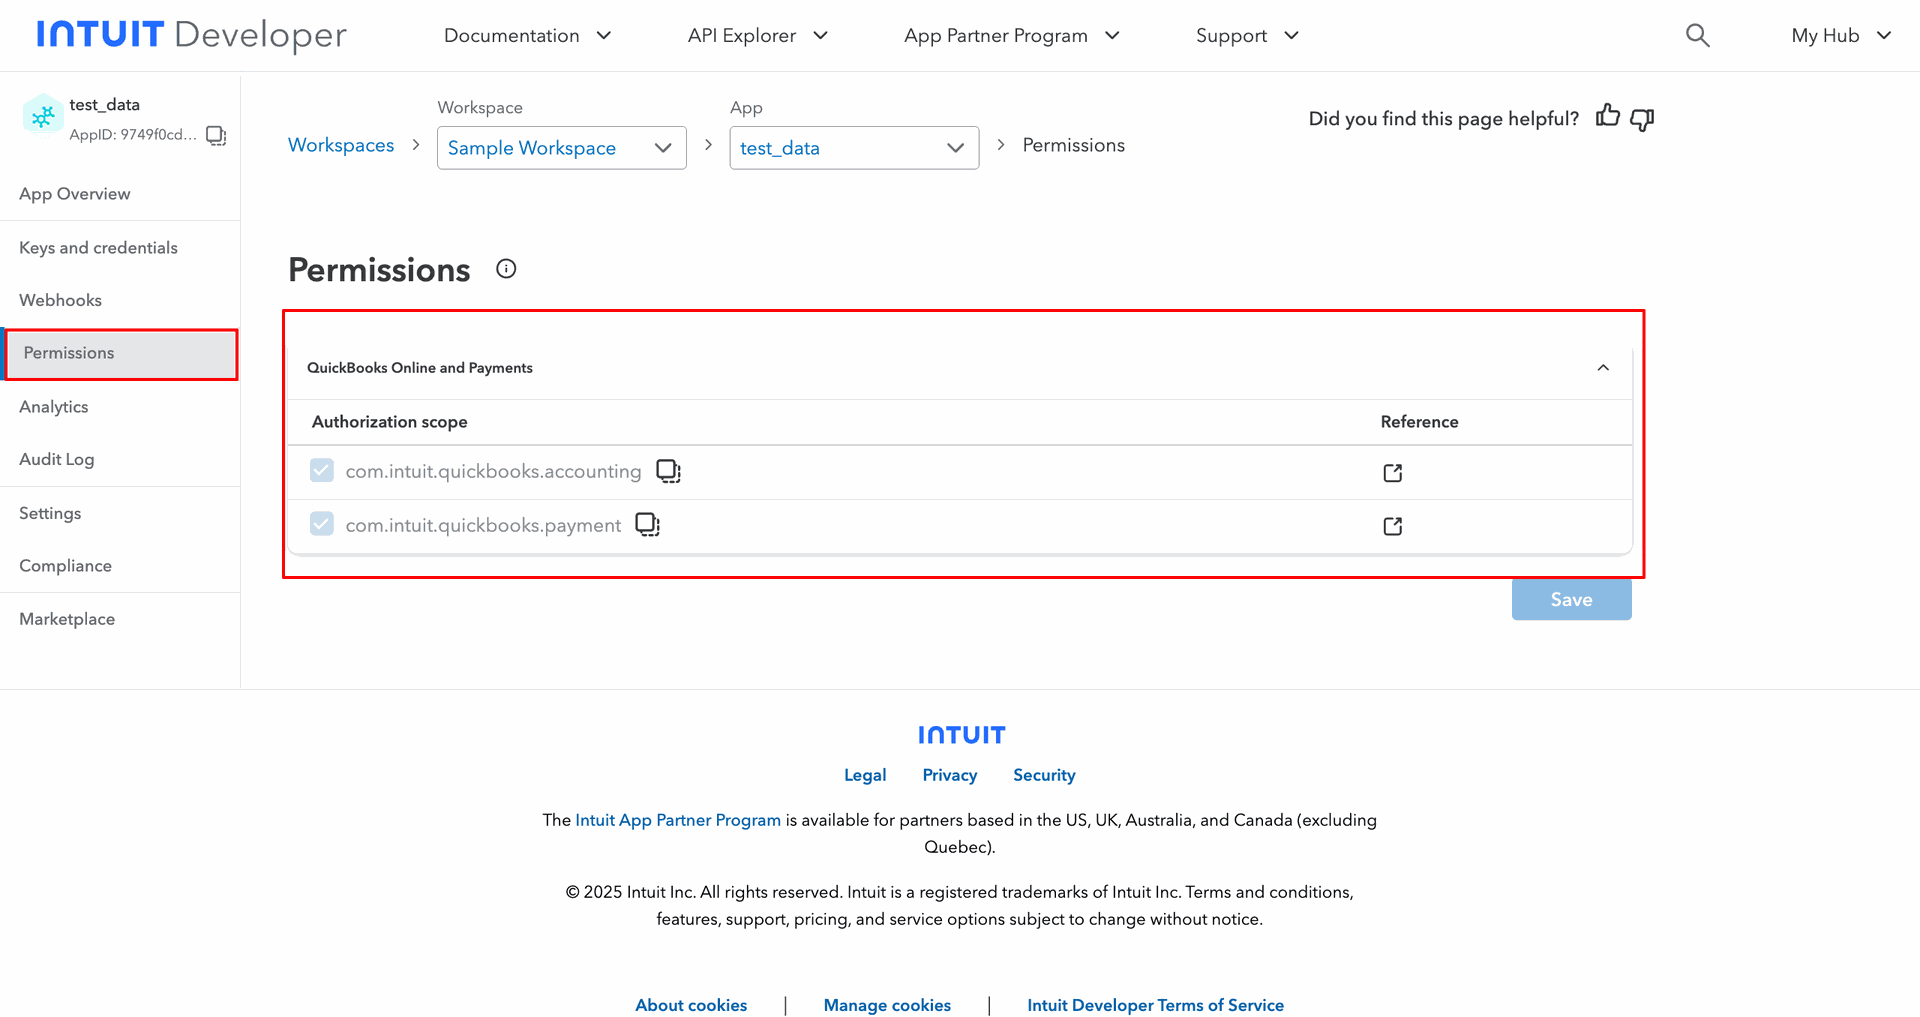Viewport: 1920px width, 1017px height.
Task: Click the thumbs down feedback icon
Action: click(1642, 119)
